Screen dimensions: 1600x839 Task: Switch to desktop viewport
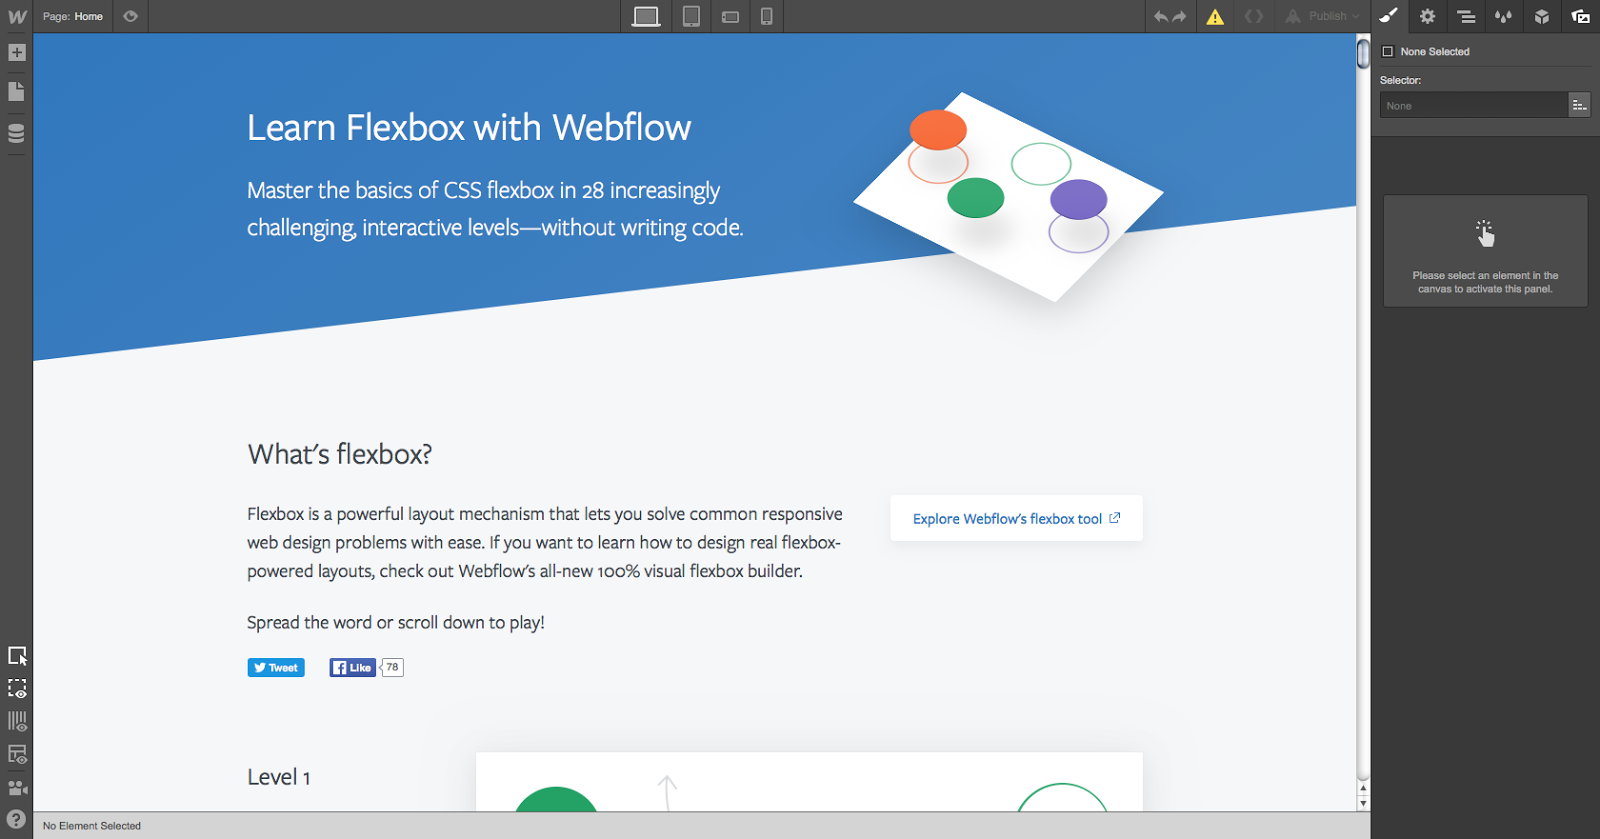(646, 17)
